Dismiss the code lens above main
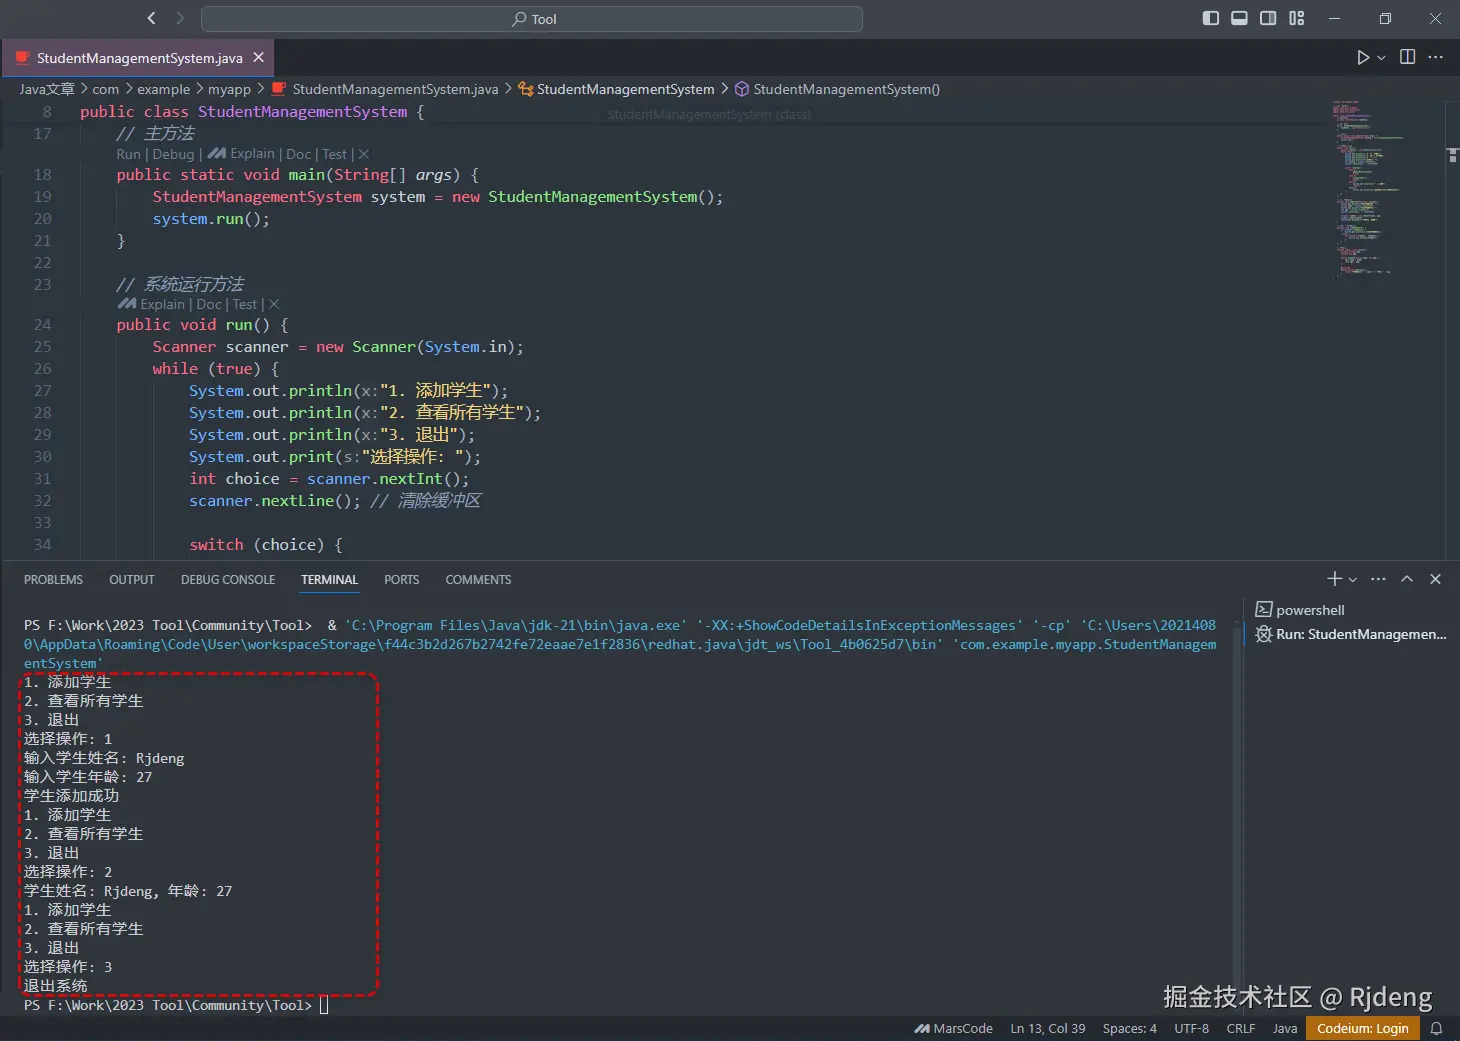The height and width of the screenshot is (1041, 1460). pos(364,154)
